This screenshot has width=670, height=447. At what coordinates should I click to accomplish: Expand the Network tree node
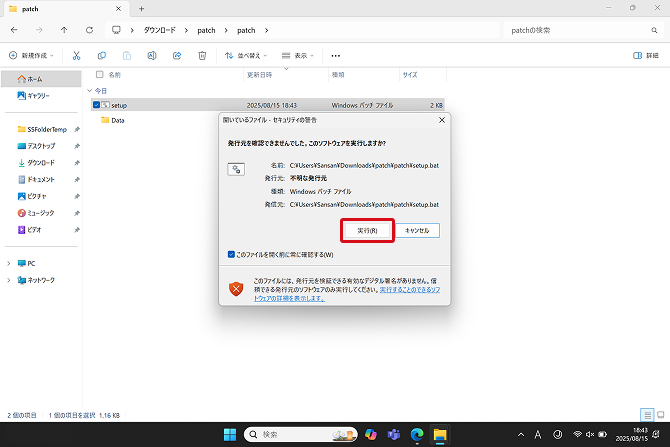9,280
